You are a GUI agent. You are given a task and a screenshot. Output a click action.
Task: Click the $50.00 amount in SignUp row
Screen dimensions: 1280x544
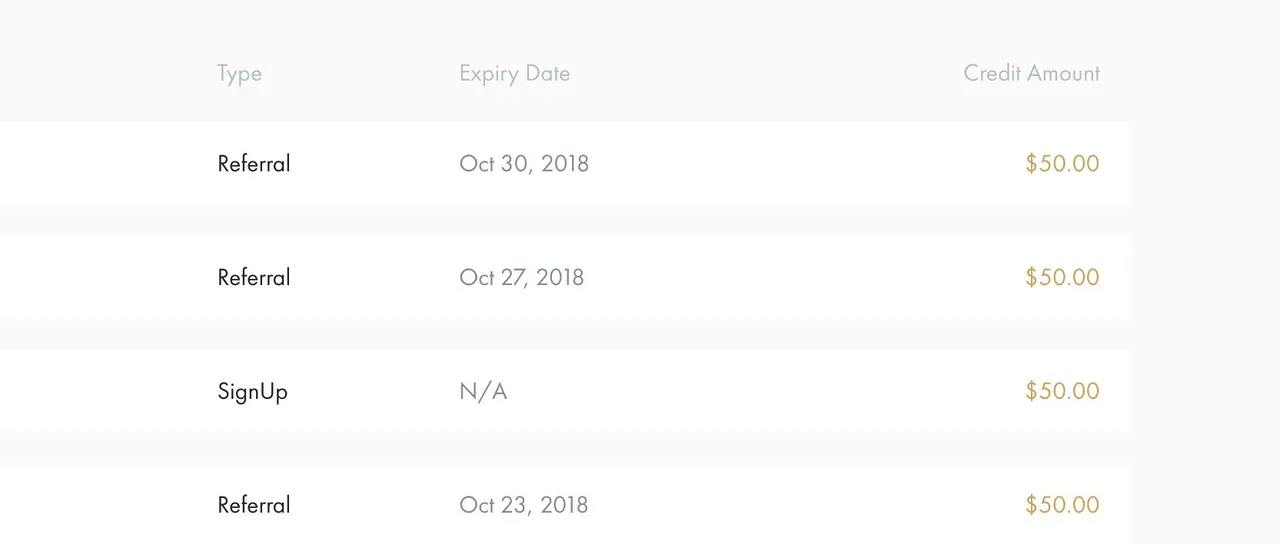1062,391
